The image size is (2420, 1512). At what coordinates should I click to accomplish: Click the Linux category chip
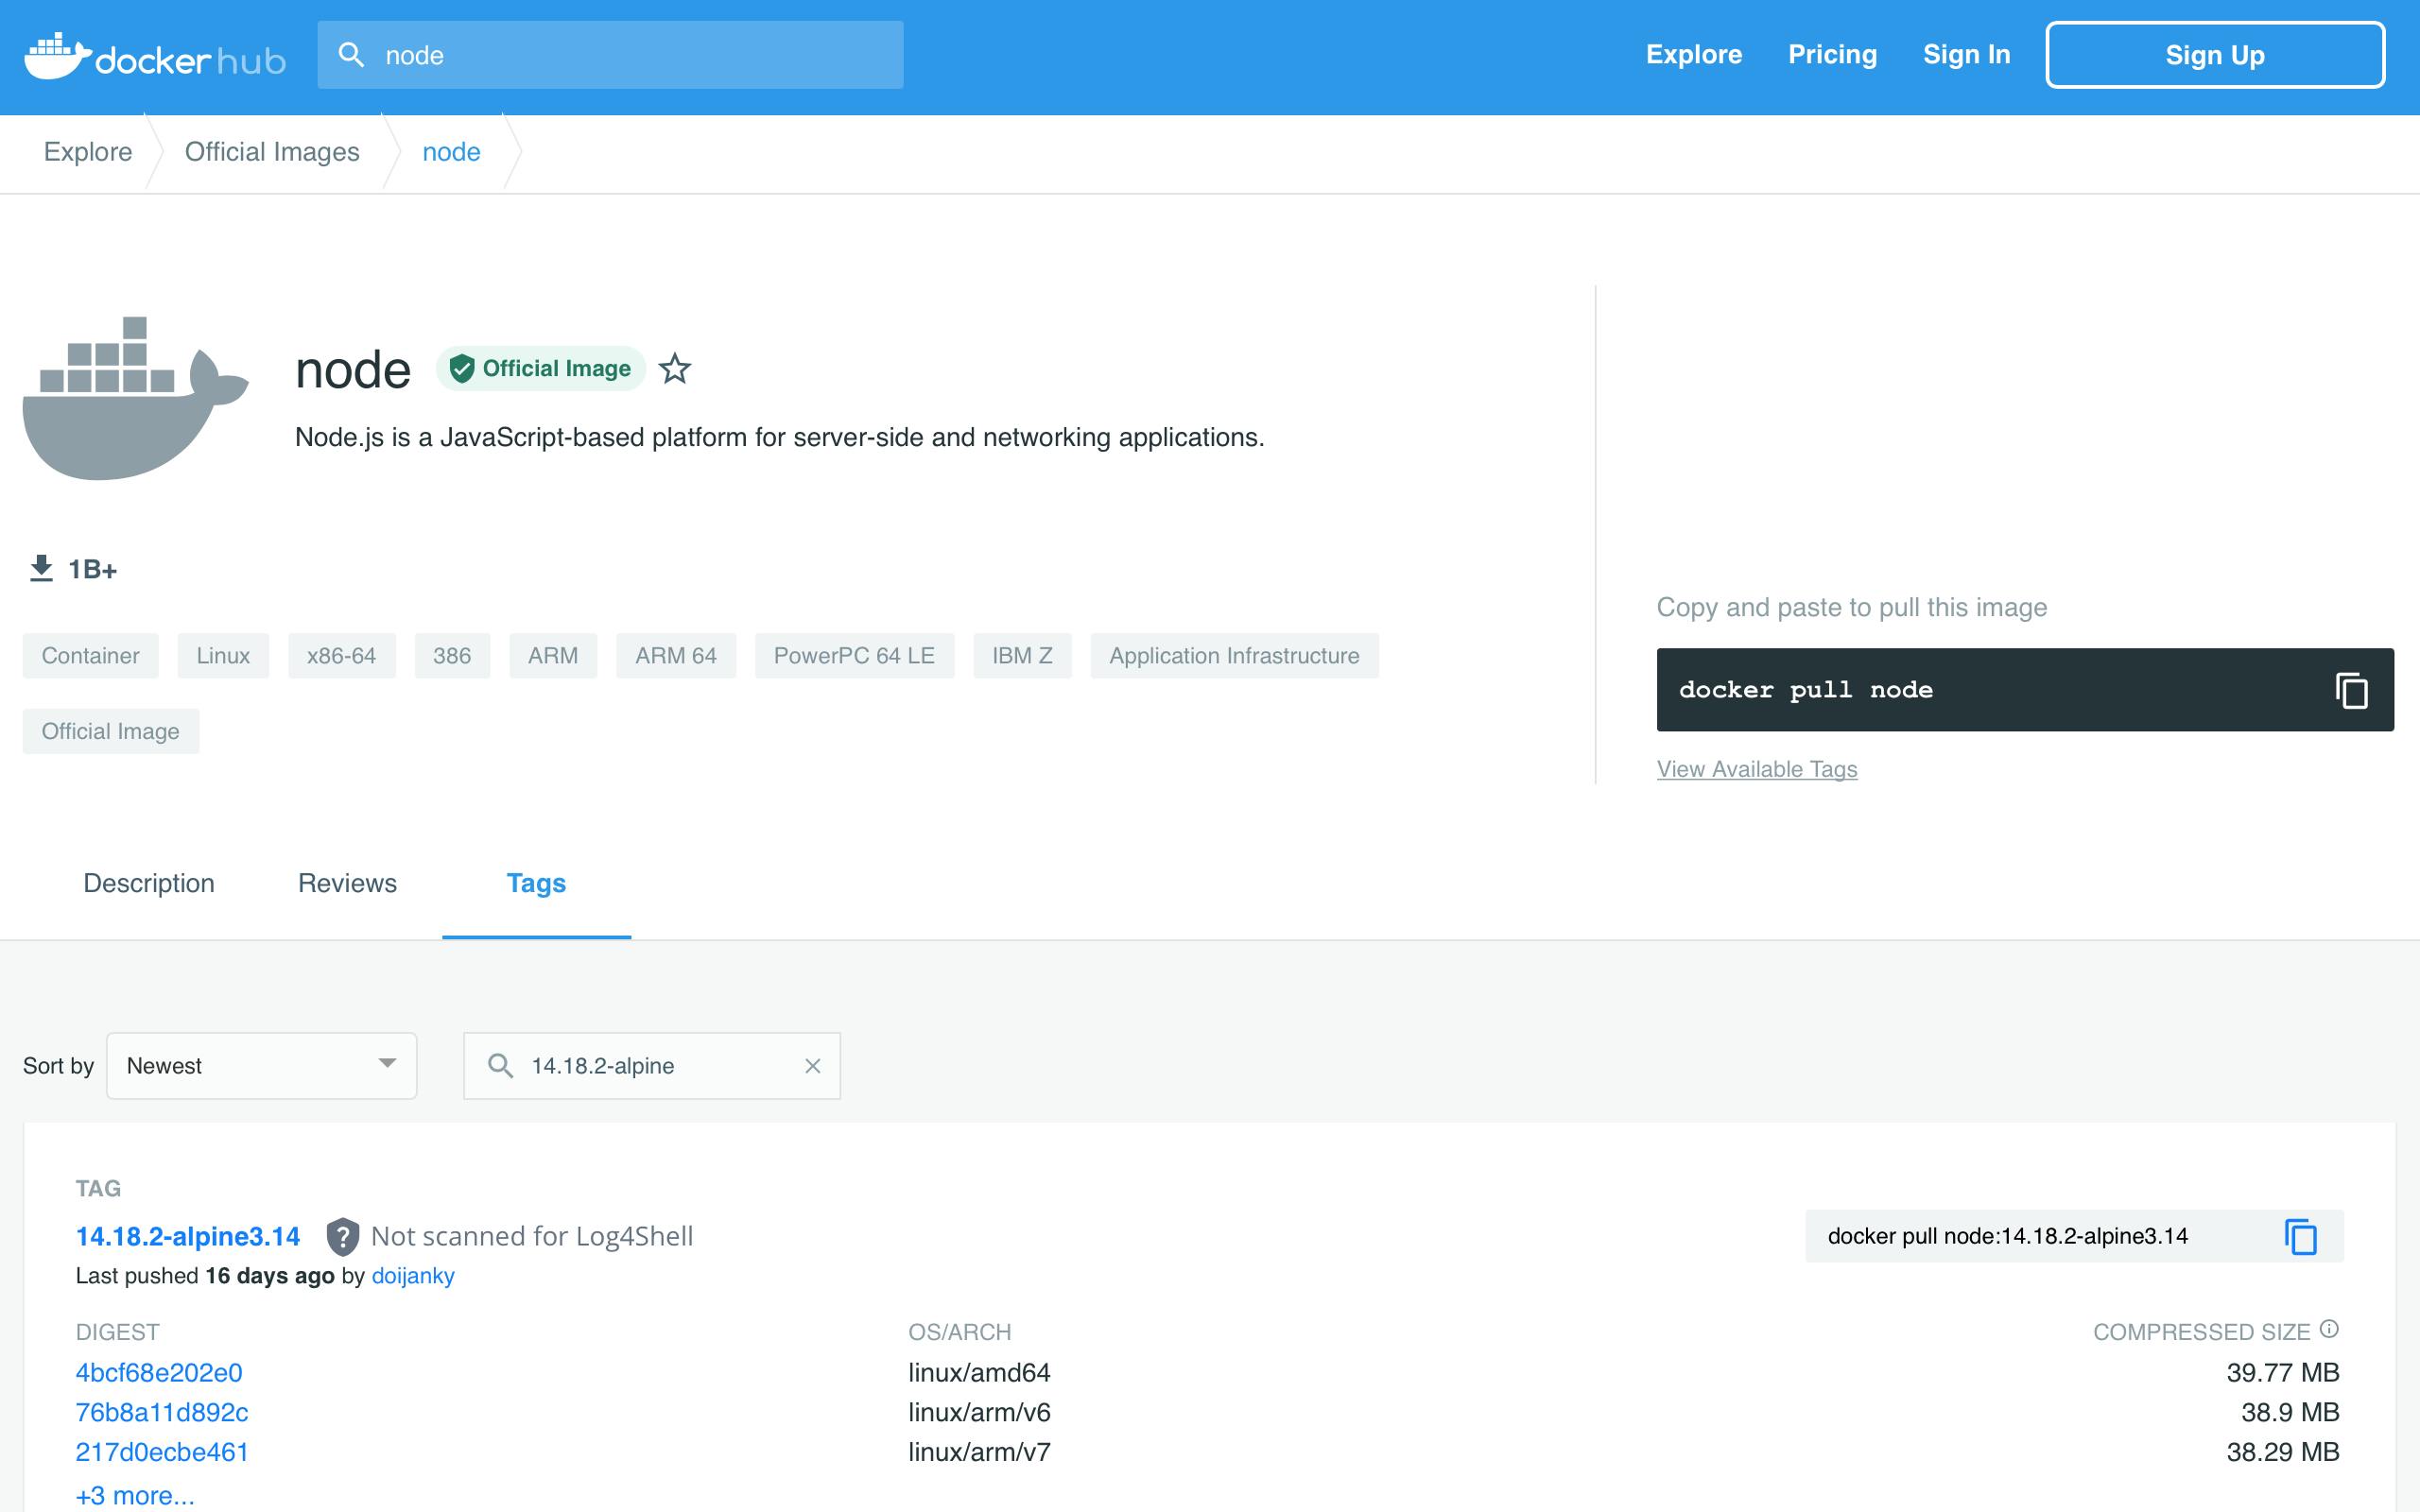click(223, 656)
